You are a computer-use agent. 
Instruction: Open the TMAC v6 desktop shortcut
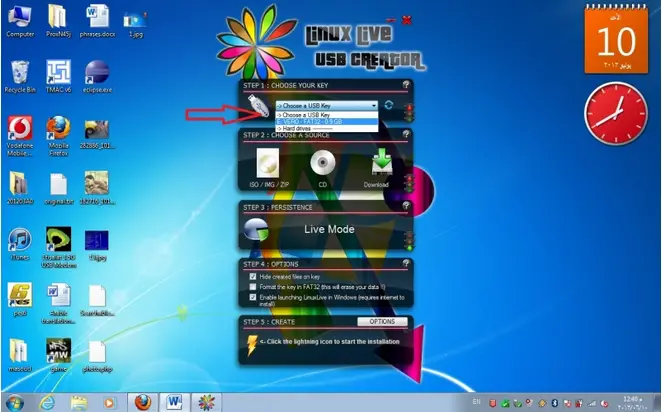point(58,77)
